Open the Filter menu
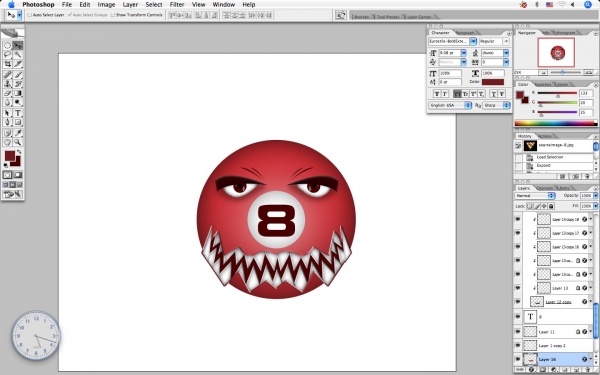Image resolution: width=600 pixels, height=375 pixels. click(177, 5)
